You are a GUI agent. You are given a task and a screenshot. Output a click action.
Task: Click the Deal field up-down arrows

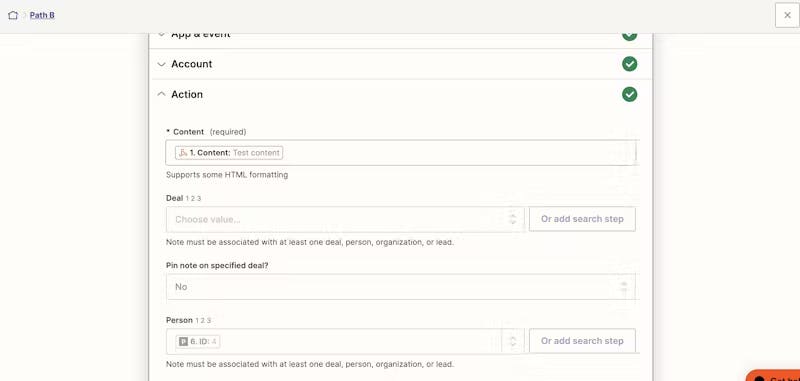tap(513, 219)
